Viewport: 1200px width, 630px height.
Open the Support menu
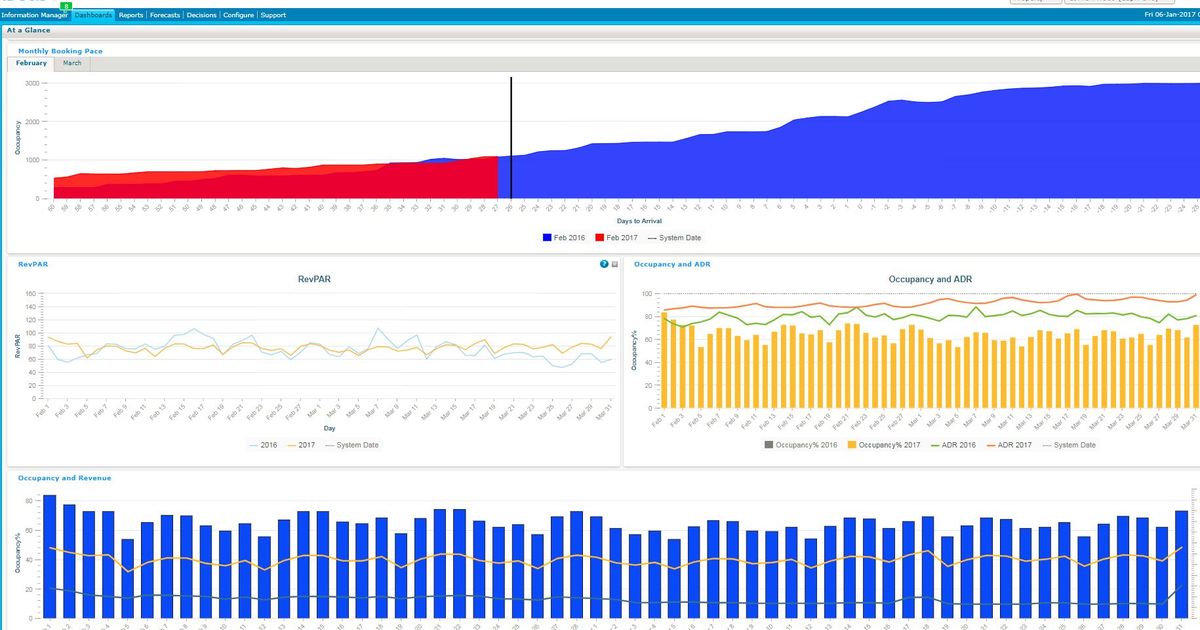pos(273,15)
